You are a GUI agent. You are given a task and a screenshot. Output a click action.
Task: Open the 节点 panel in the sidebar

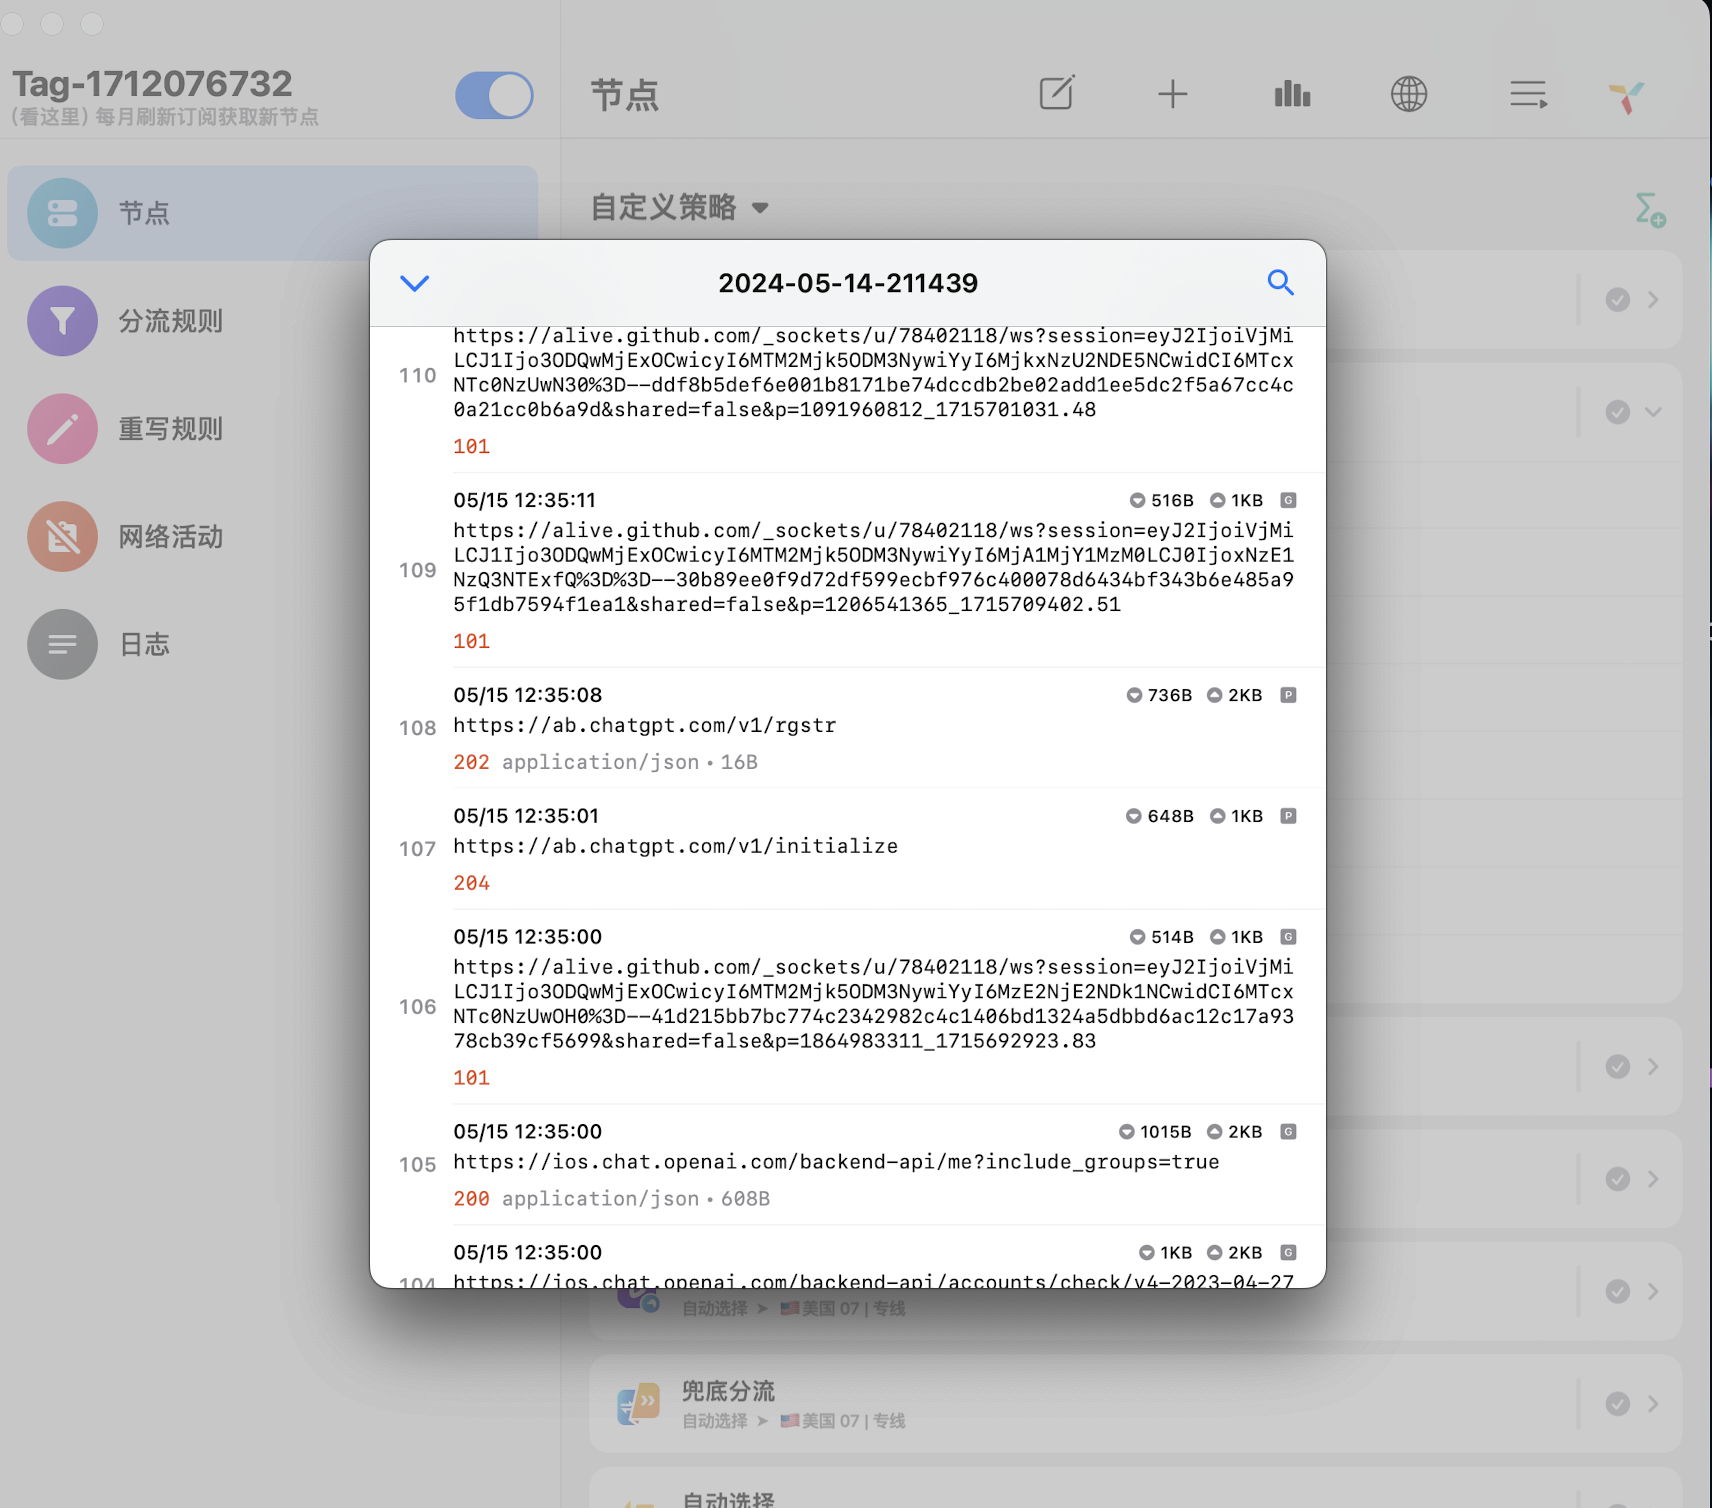[x=145, y=213]
